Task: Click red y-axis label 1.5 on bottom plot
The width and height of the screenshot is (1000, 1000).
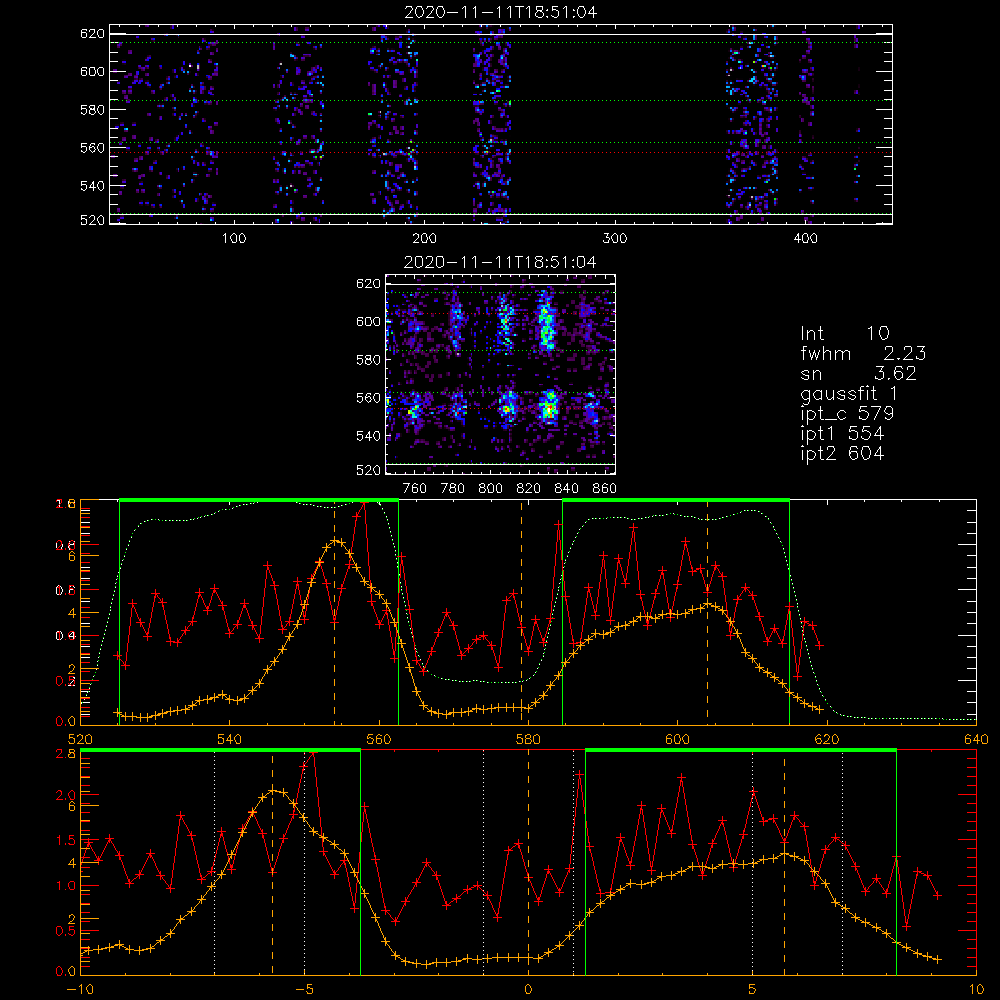Action: pyautogui.click(x=66, y=841)
